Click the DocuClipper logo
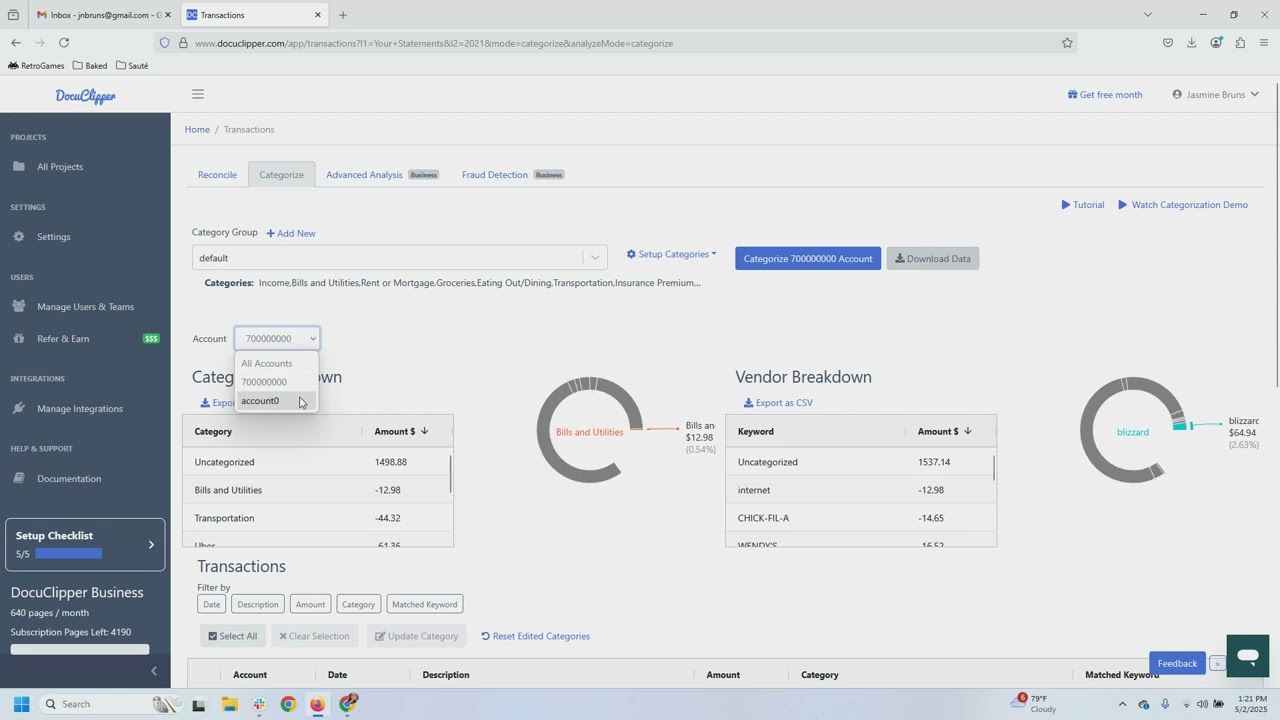1280x720 pixels. pos(85,96)
